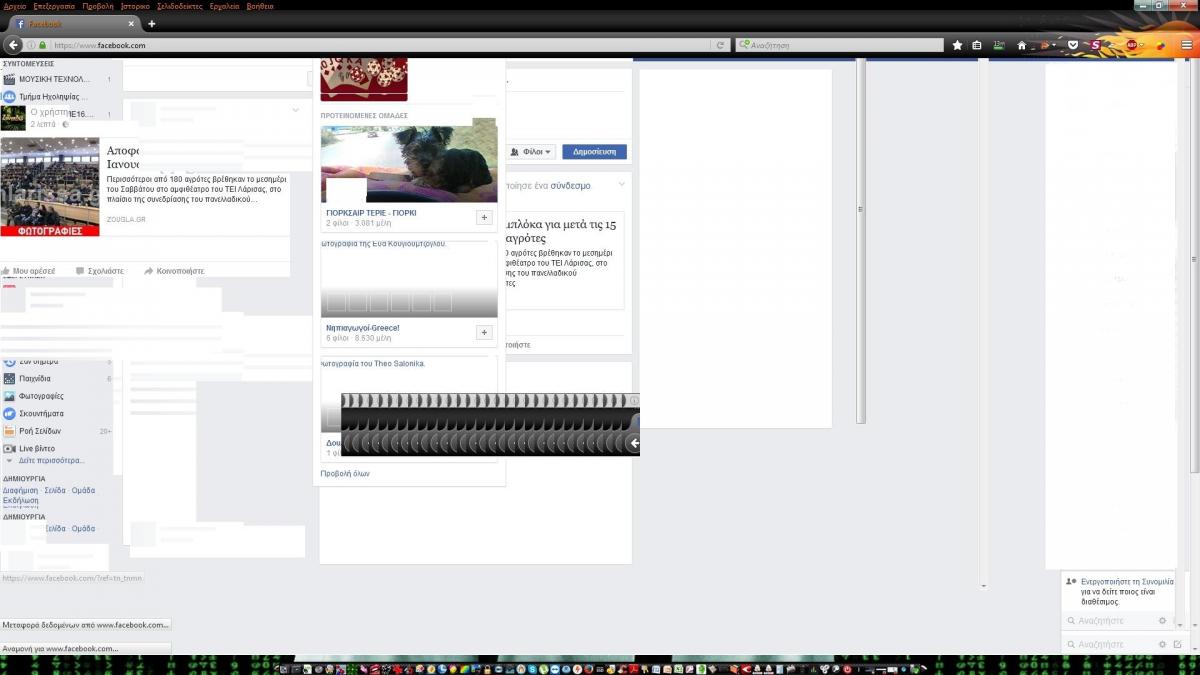The width and height of the screenshot is (1200, 675).
Task: Click Προβολή όλων under suggested groups
Action: (x=345, y=474)
